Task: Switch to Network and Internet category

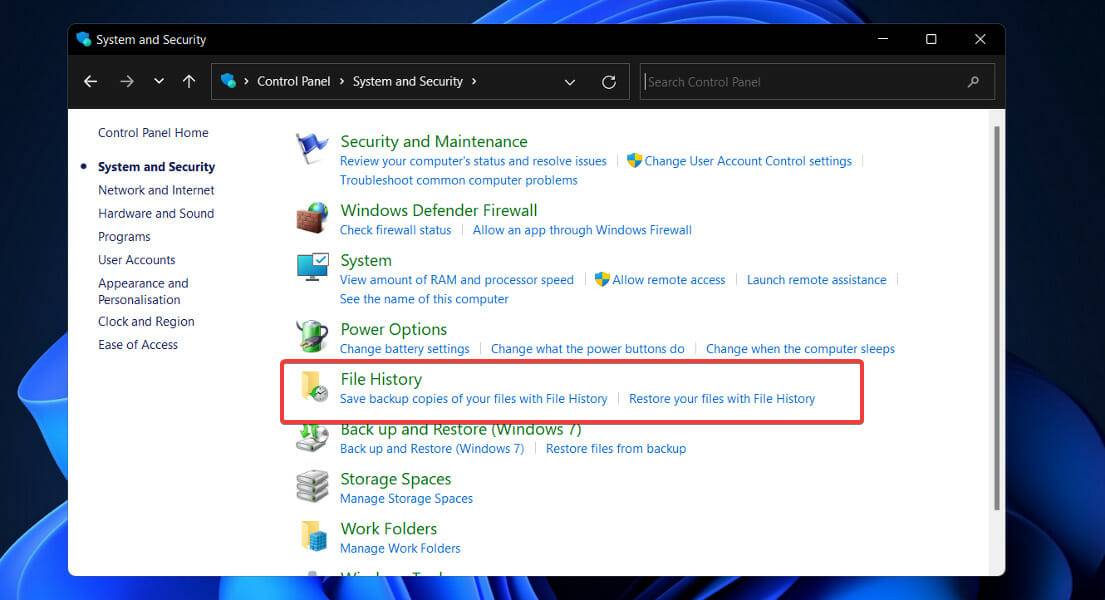Action: click(x=156, y=190)
